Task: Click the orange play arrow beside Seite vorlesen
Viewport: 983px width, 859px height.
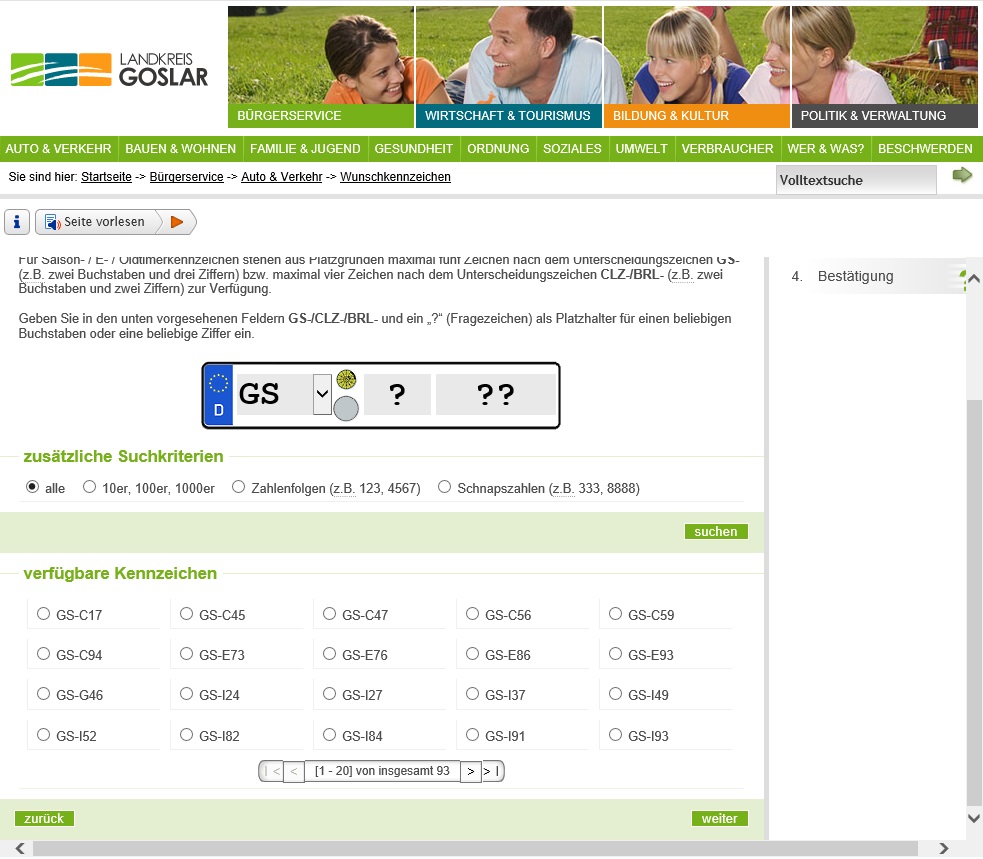Action: (177, 222)
